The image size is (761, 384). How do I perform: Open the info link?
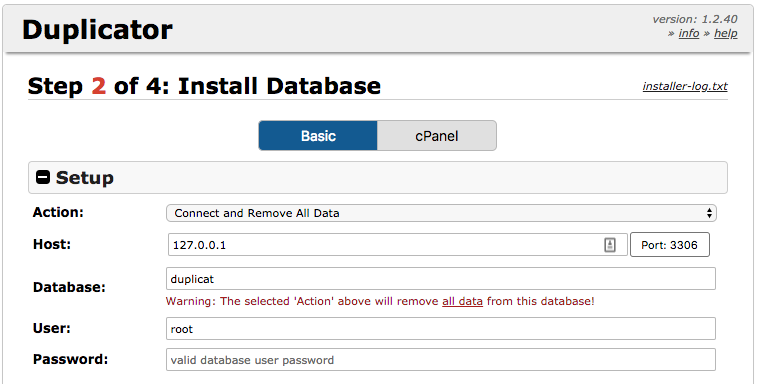[689, 33]
